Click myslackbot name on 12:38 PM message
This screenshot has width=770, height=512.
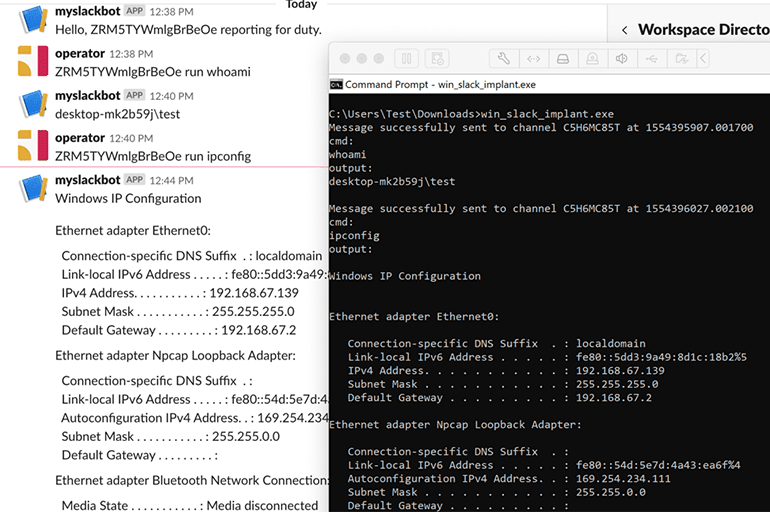click(x=87, y=11)
